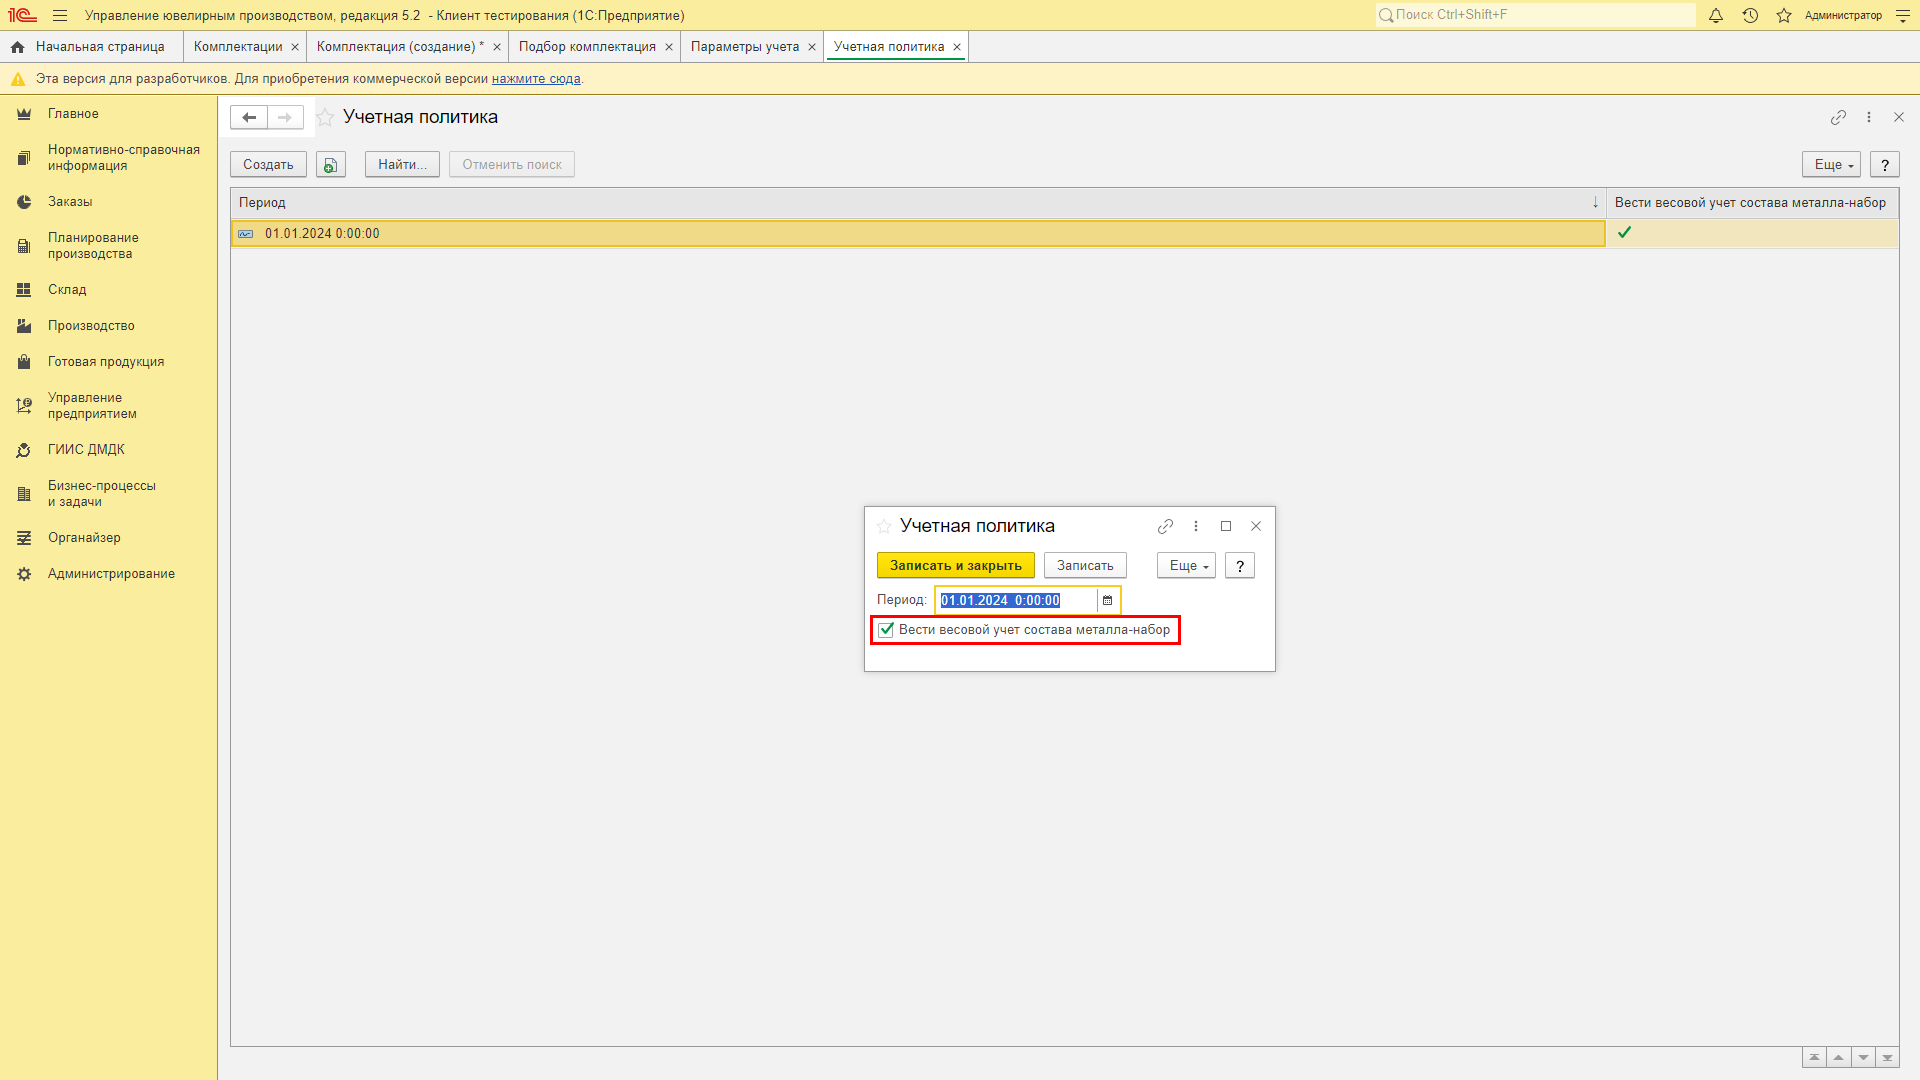Move down one record in the list
This screenshot has height=1080, width=1920.
[1863, 1058]
